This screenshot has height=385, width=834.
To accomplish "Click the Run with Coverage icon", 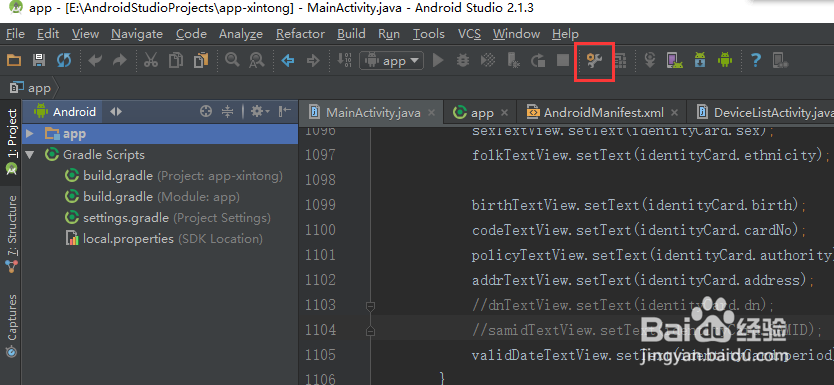I will tap(488, 61).
